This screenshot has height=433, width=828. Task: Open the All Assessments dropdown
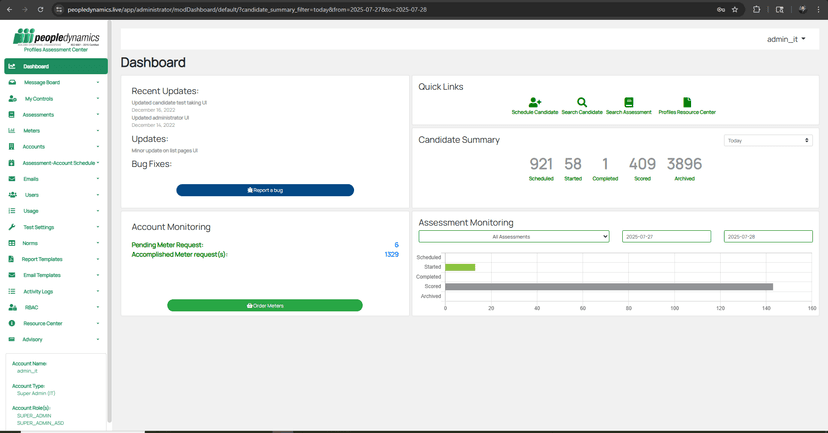coord(514,237)
